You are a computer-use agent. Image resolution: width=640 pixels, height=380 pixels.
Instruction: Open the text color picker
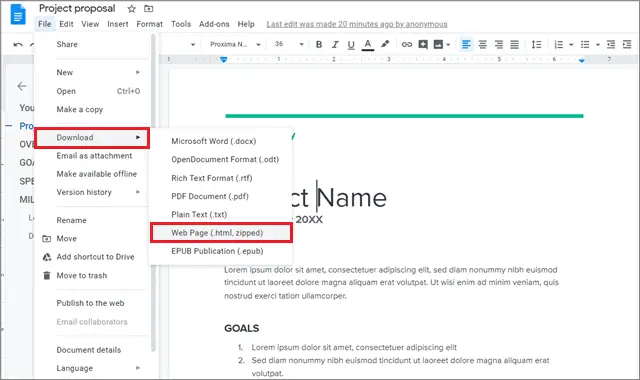click(x=368, y=44)
